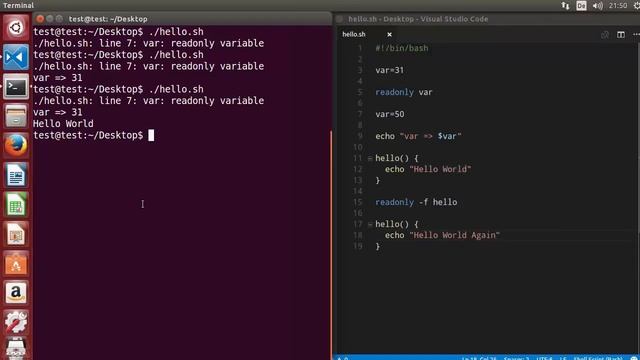Click the terminal prompt cursor line
Image resolution: width=640 pixels, height=360 pixels.
click(x=93, y=136)
